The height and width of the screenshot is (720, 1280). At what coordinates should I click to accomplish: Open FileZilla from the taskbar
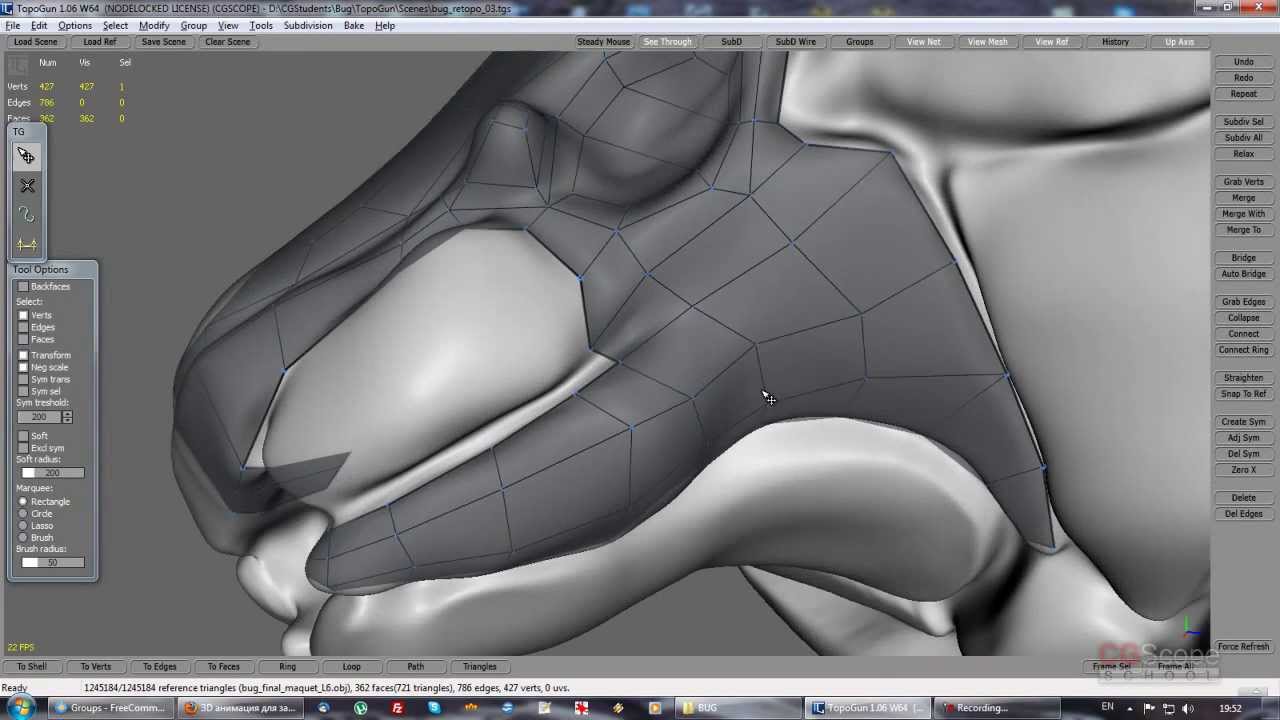(397, 708)
